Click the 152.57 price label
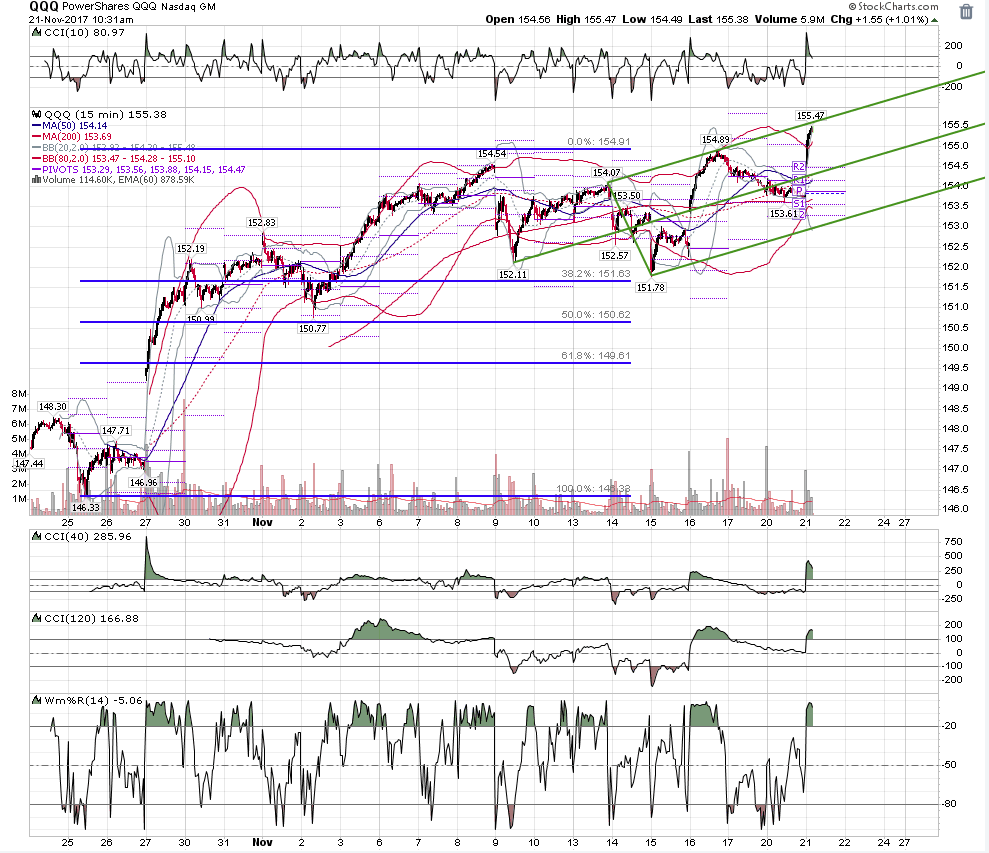This screenshot has width=989, height=853. [614, 256]
